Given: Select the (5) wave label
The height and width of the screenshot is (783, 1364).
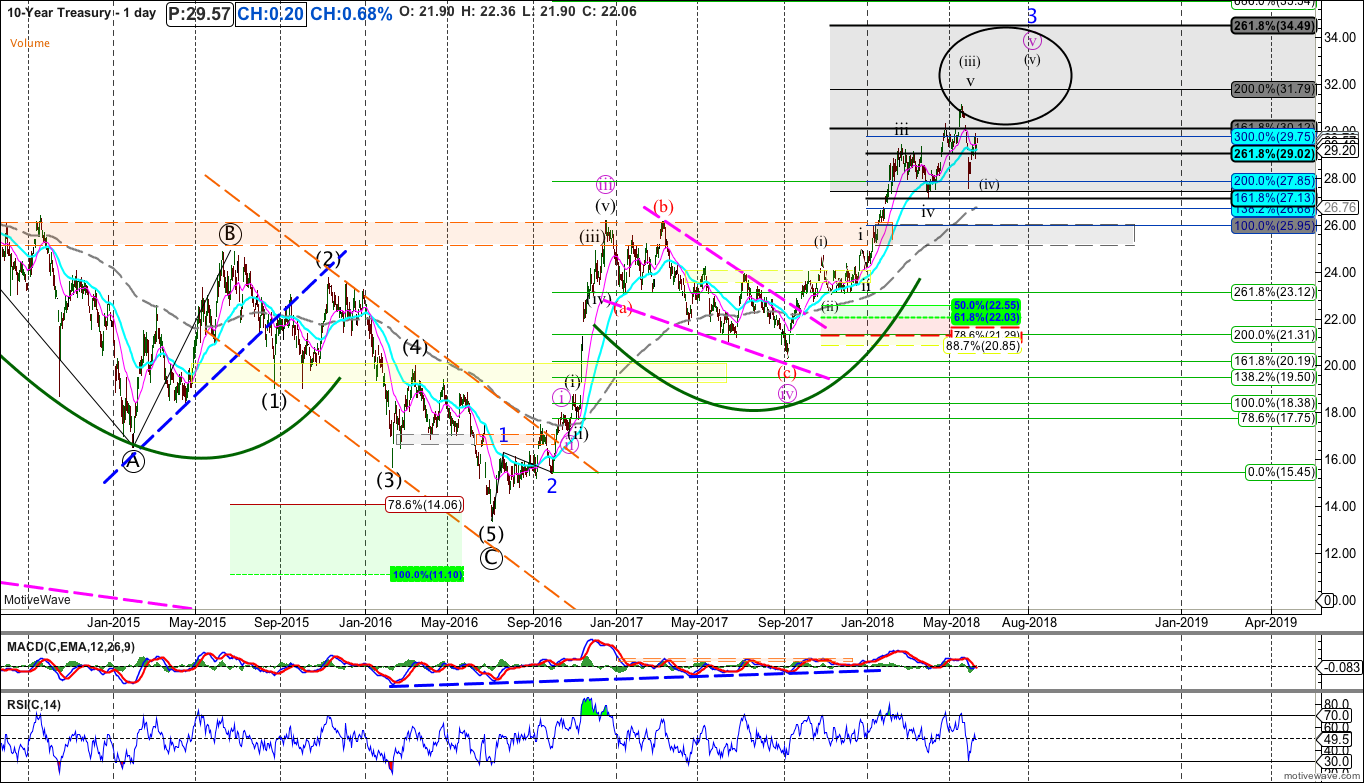Looking at the screenshot, I should (490, 532).
